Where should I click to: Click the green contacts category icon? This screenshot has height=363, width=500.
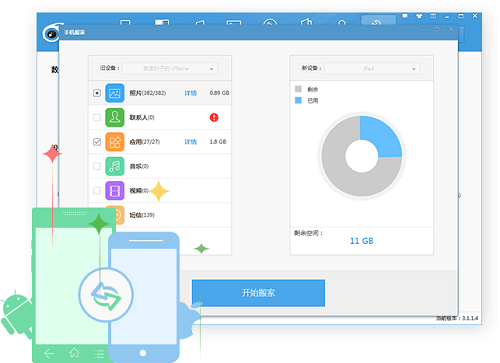click(115, 117)
